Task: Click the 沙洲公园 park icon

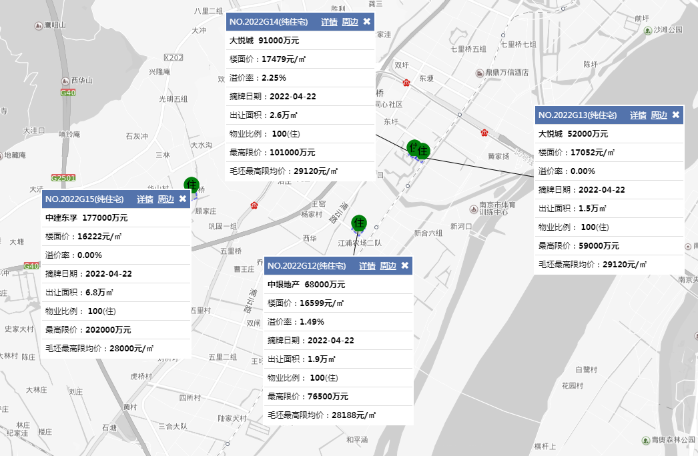Action: [645, 31]
